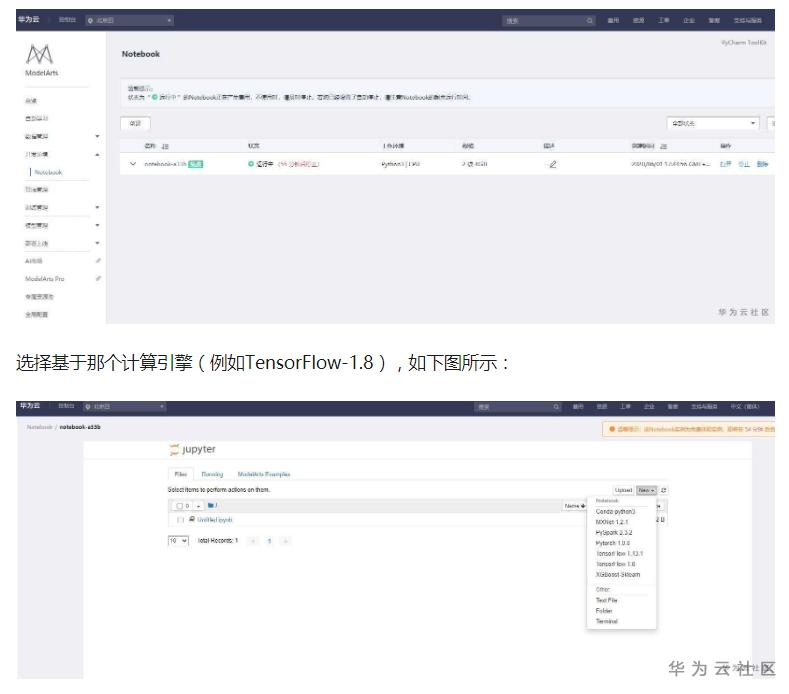Click the search field above the Jupyter page

pyautogui.click(x=518, y=407)
